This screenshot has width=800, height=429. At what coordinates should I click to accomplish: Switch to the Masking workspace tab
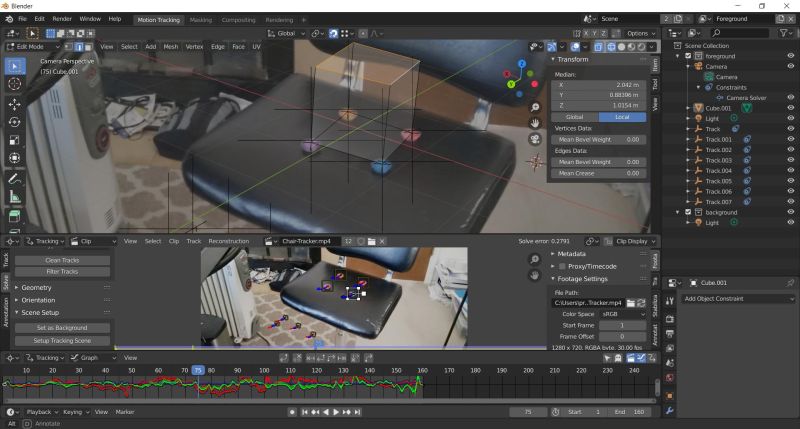pos(201,20)
